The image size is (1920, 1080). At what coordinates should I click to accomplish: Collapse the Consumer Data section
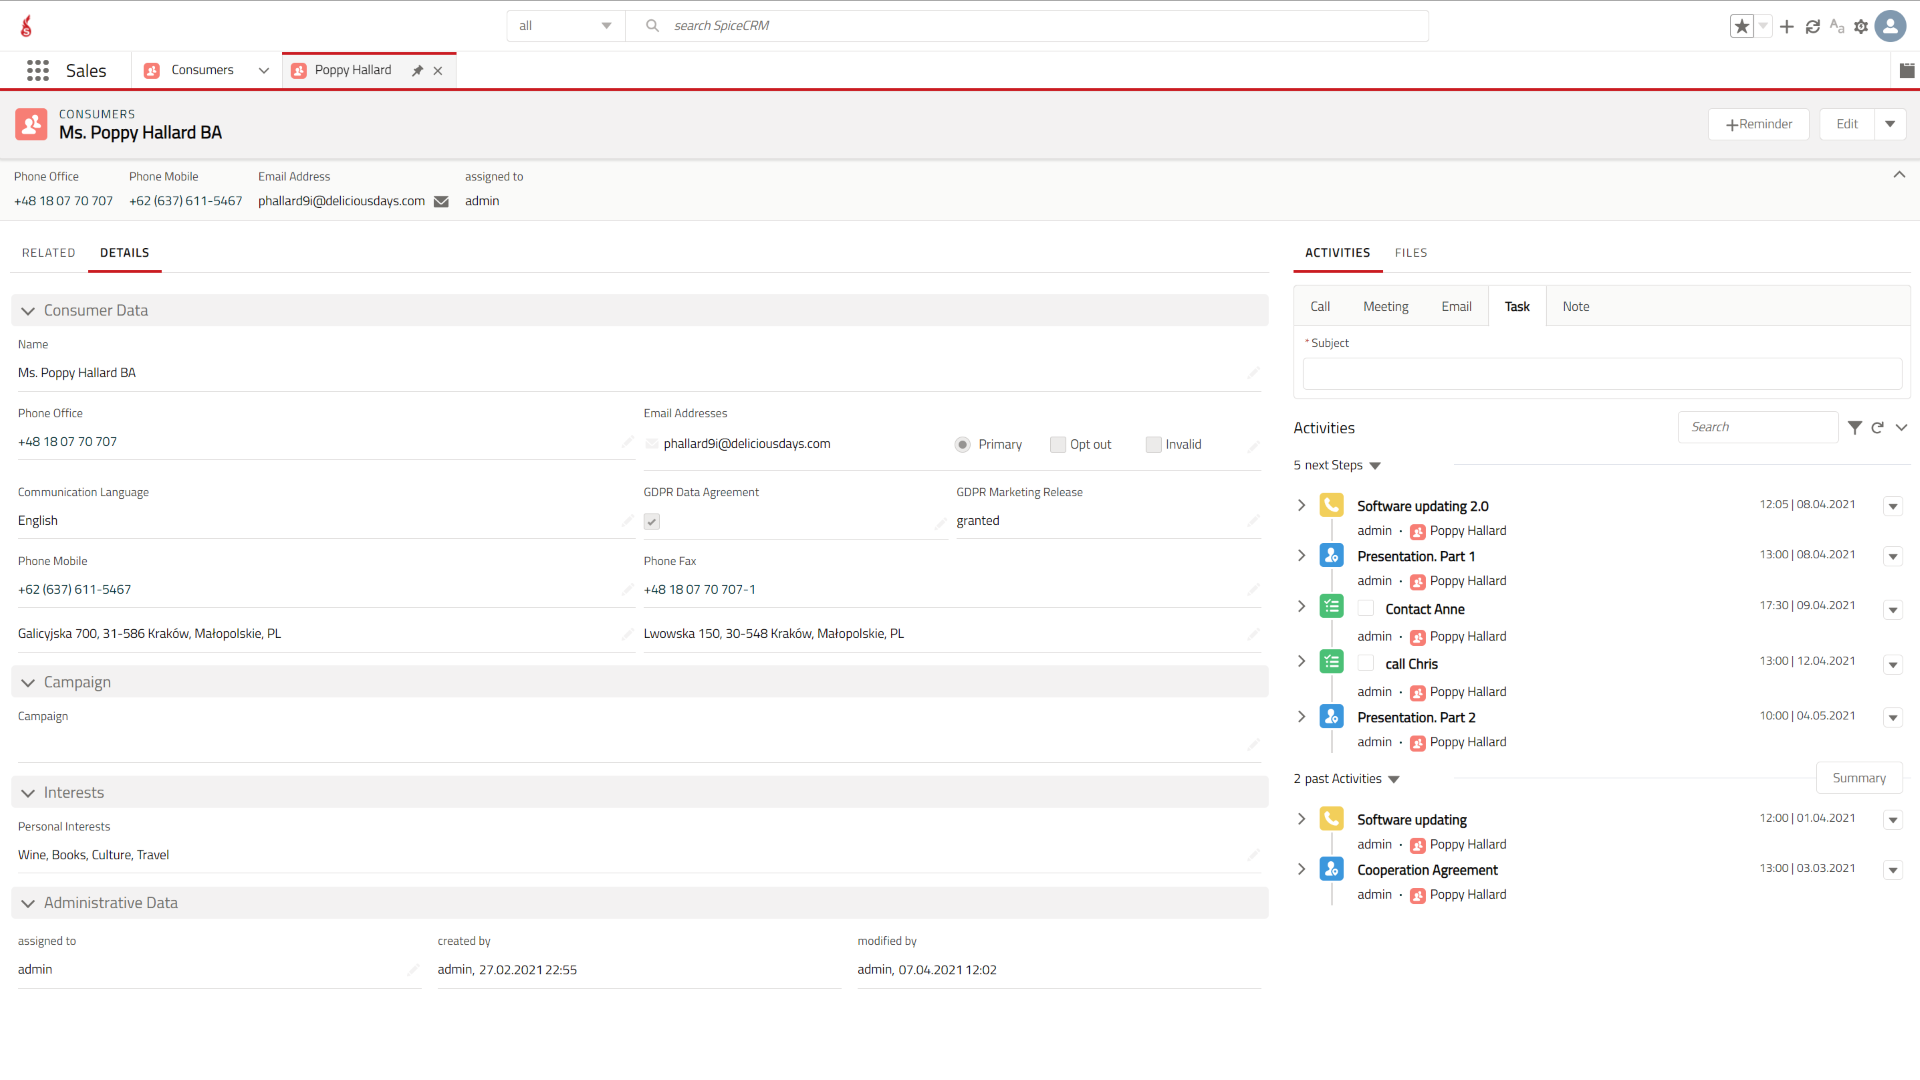point(28,311)
